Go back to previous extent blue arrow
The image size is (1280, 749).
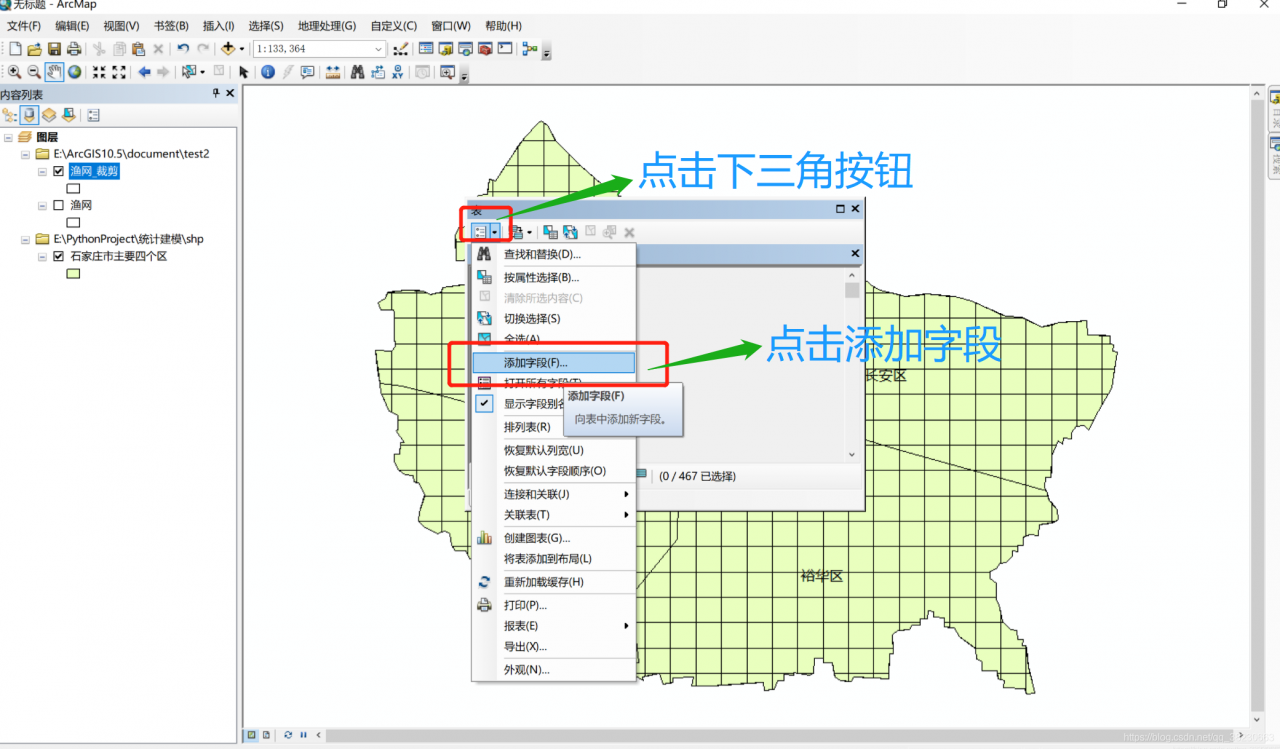[144, 72]
